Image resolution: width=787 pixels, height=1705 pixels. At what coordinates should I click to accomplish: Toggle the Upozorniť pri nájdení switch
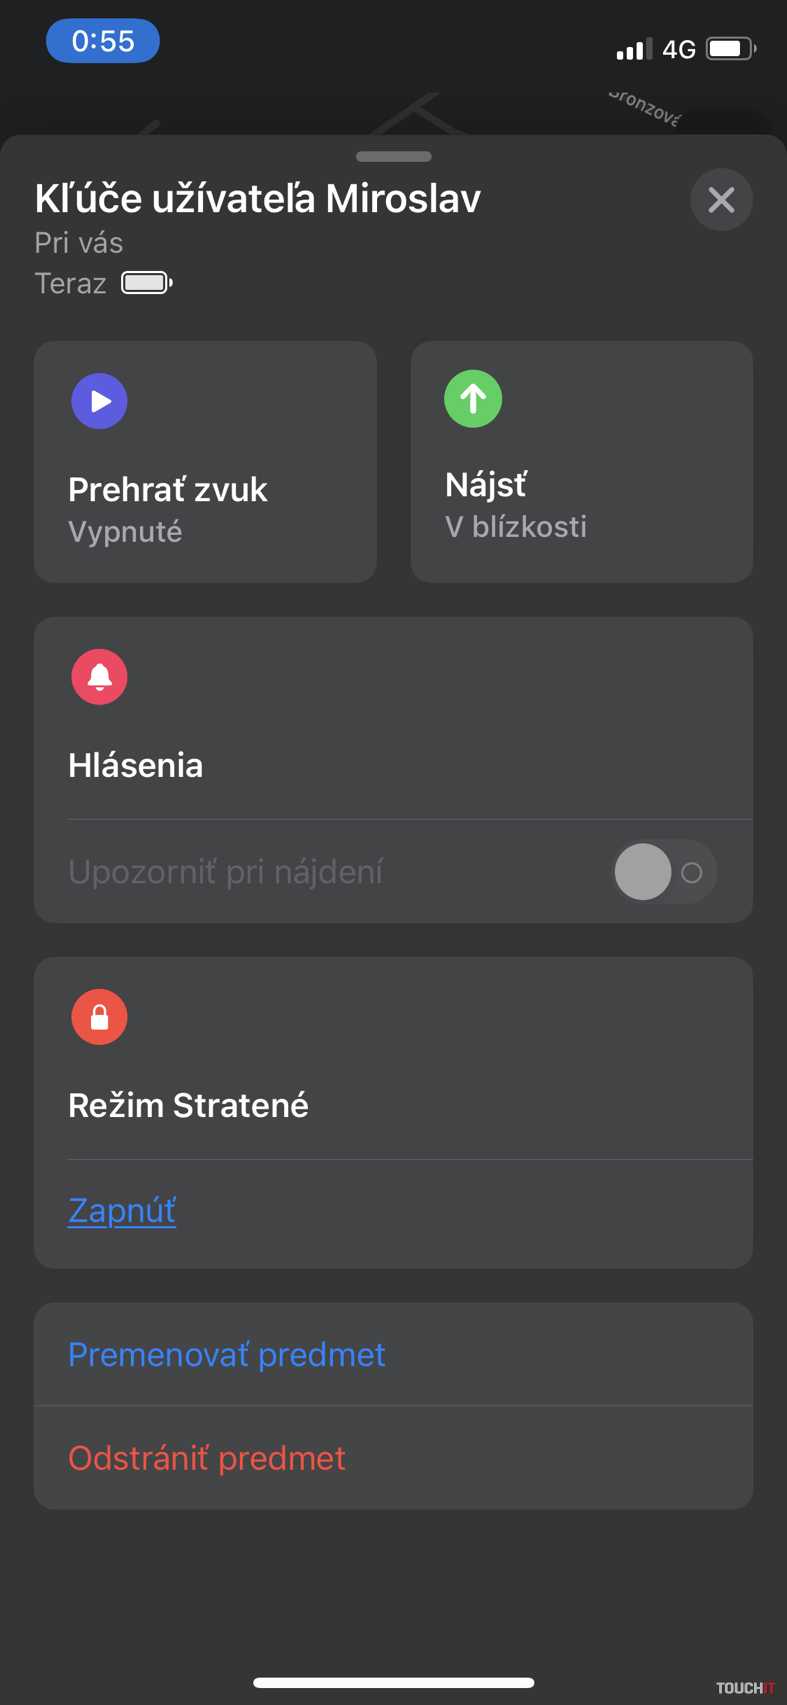664,872
